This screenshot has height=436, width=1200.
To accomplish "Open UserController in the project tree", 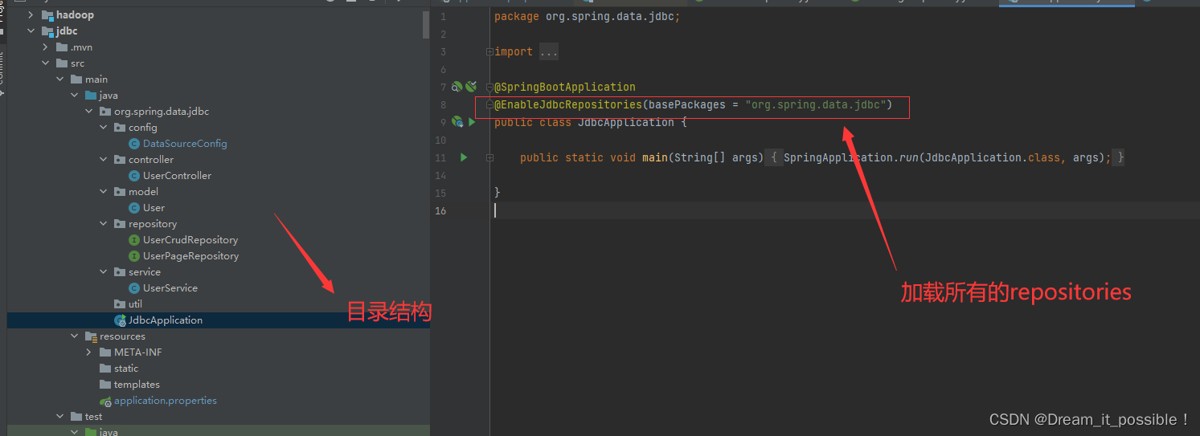I will (x=176, y=176).
